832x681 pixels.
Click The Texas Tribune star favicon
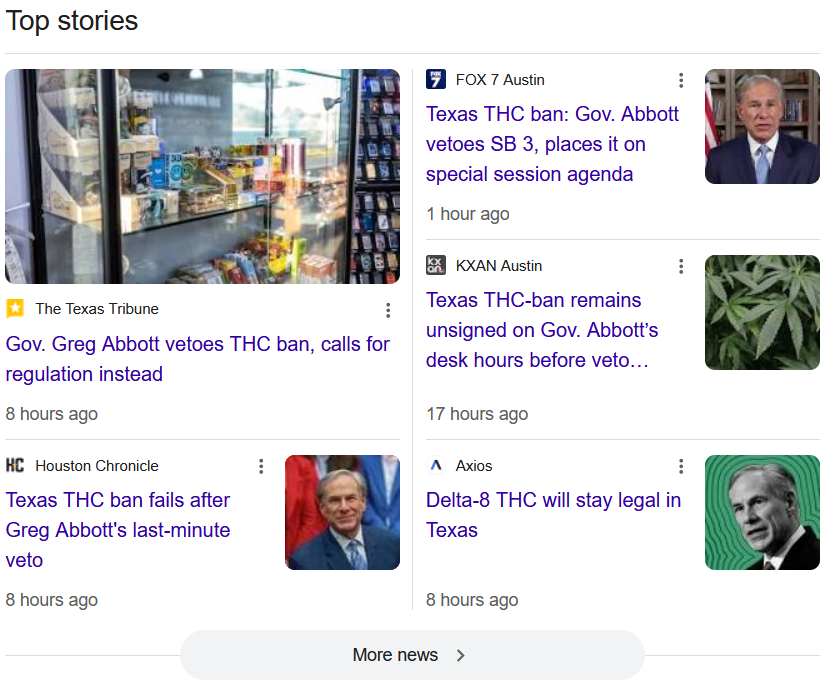(x=15, y=309)
